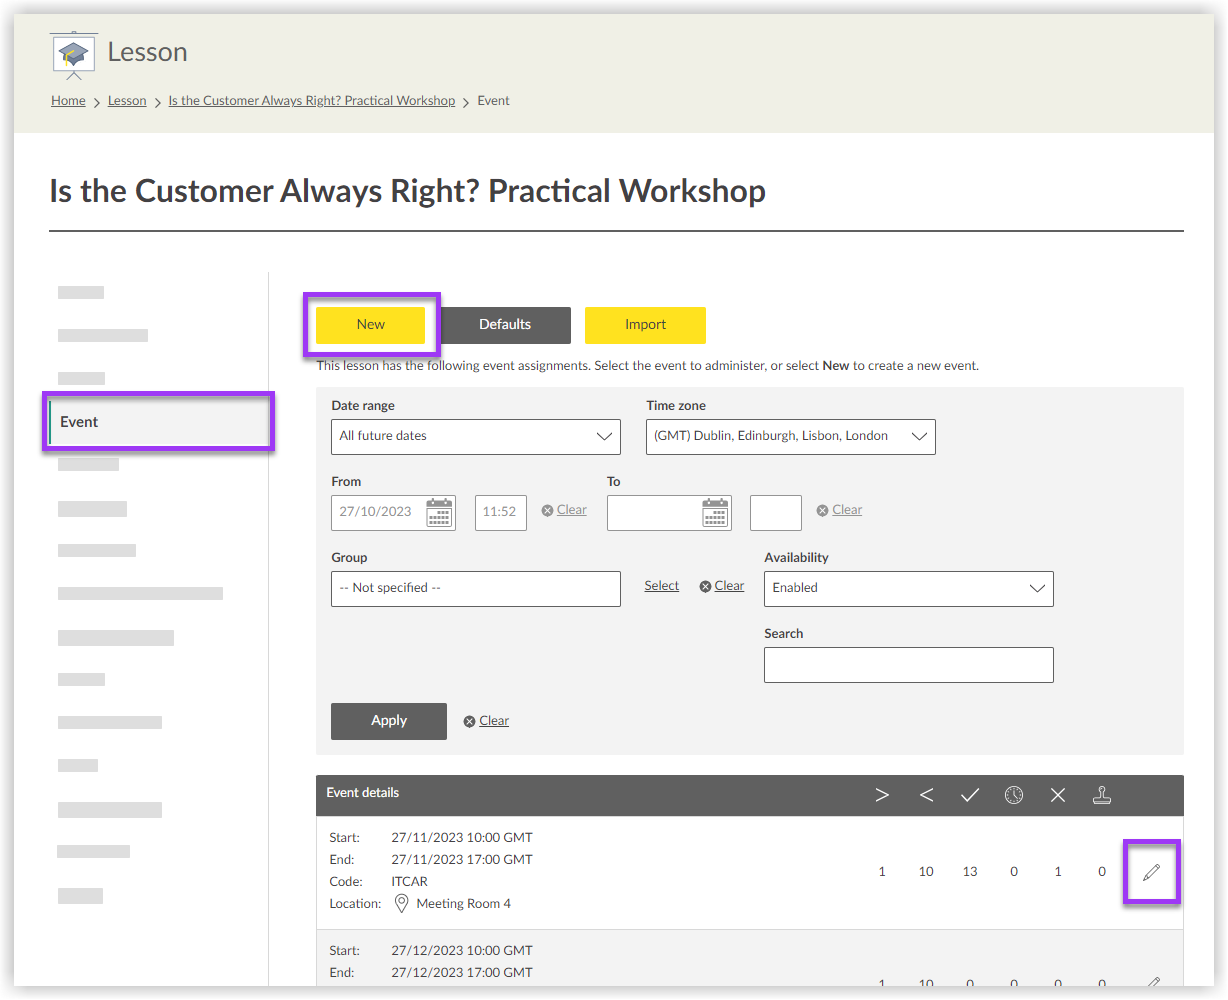
Task: Click the clock icon column header
Action: [1014, 795]
